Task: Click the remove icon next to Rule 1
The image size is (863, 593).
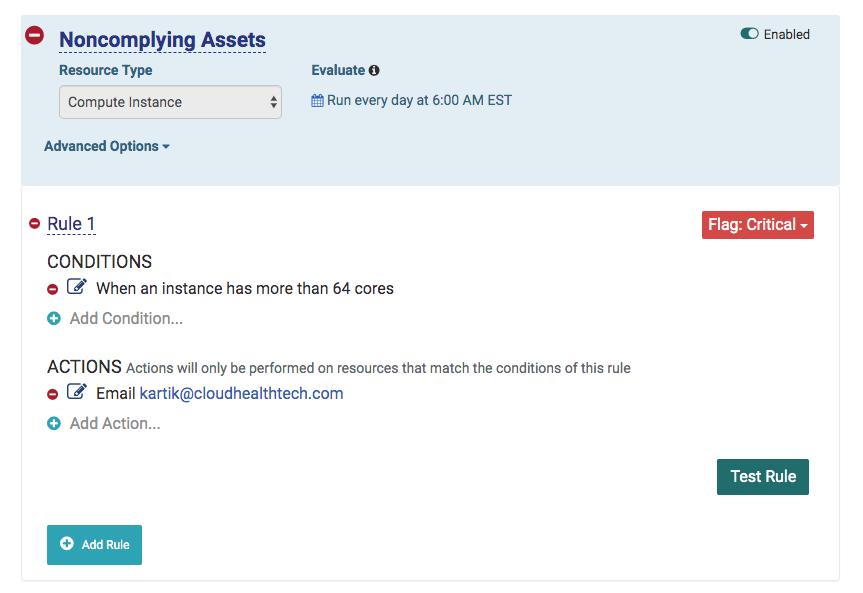Action: click(x=34, y=224)
